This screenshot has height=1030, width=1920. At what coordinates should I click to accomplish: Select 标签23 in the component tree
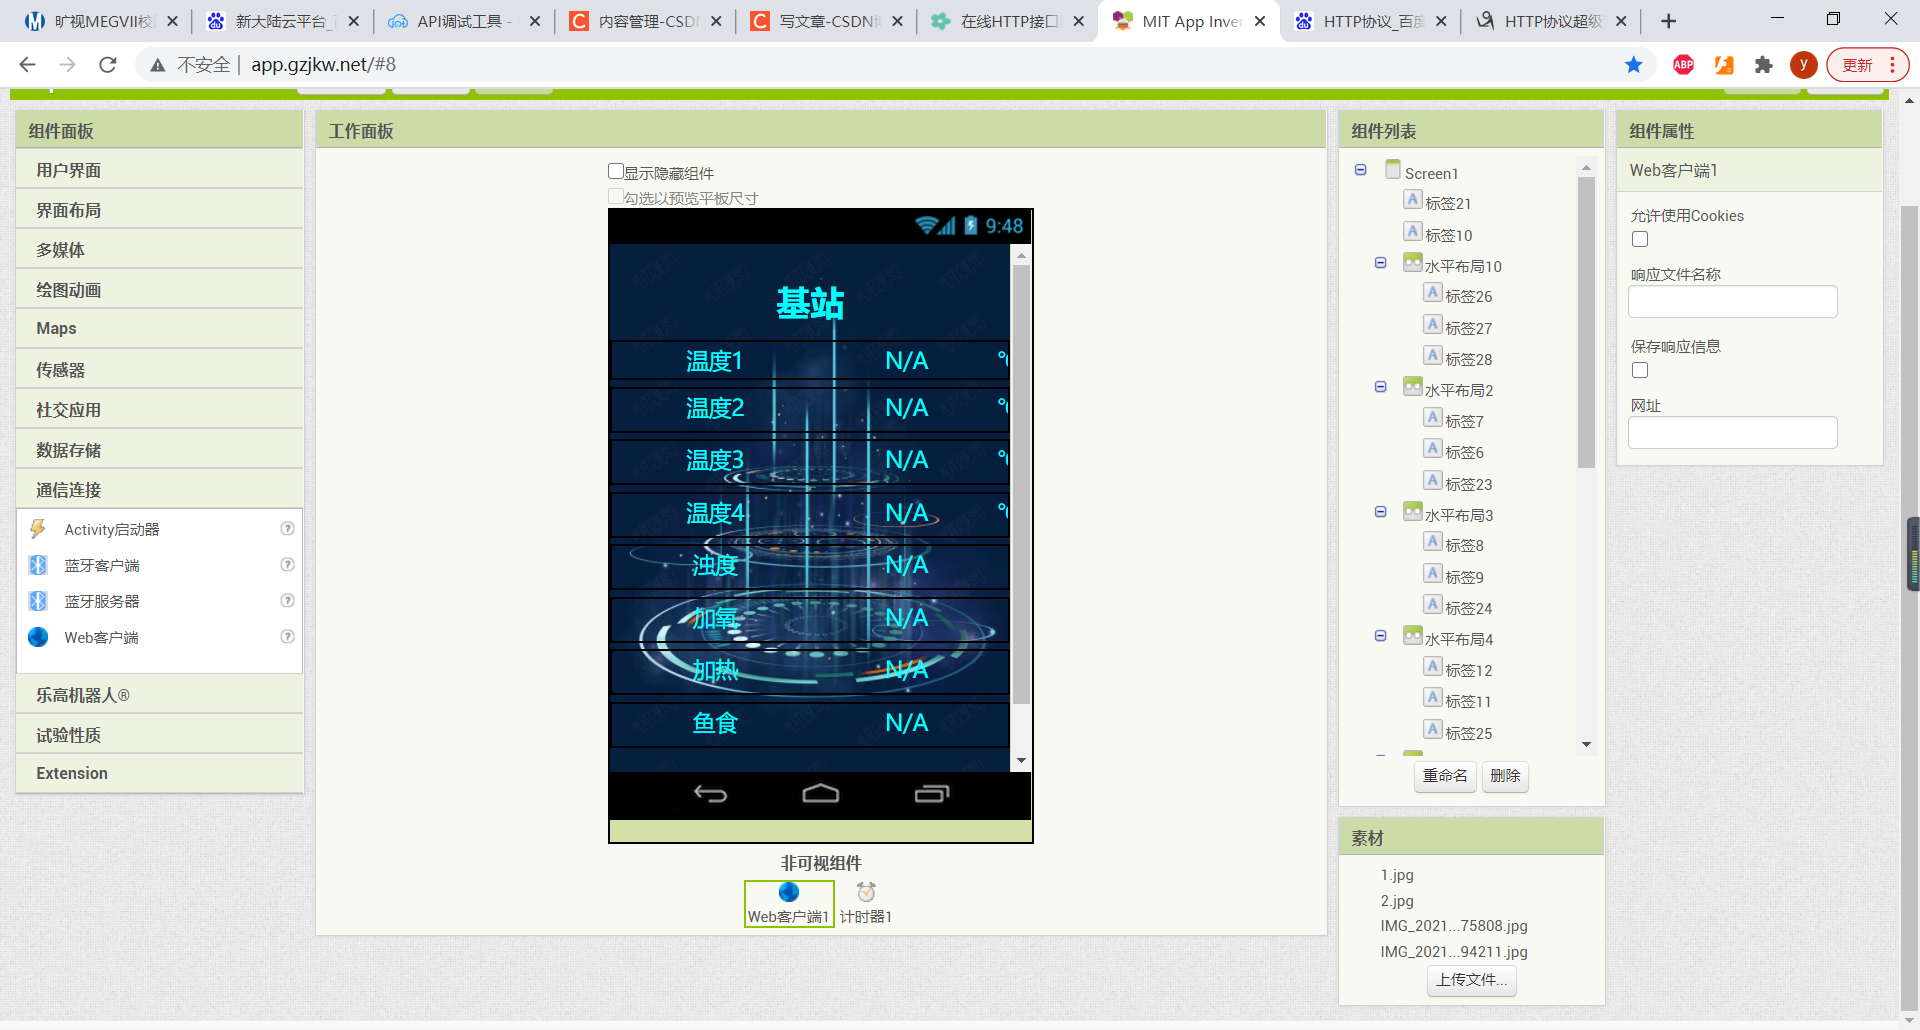pos(1468,485)
